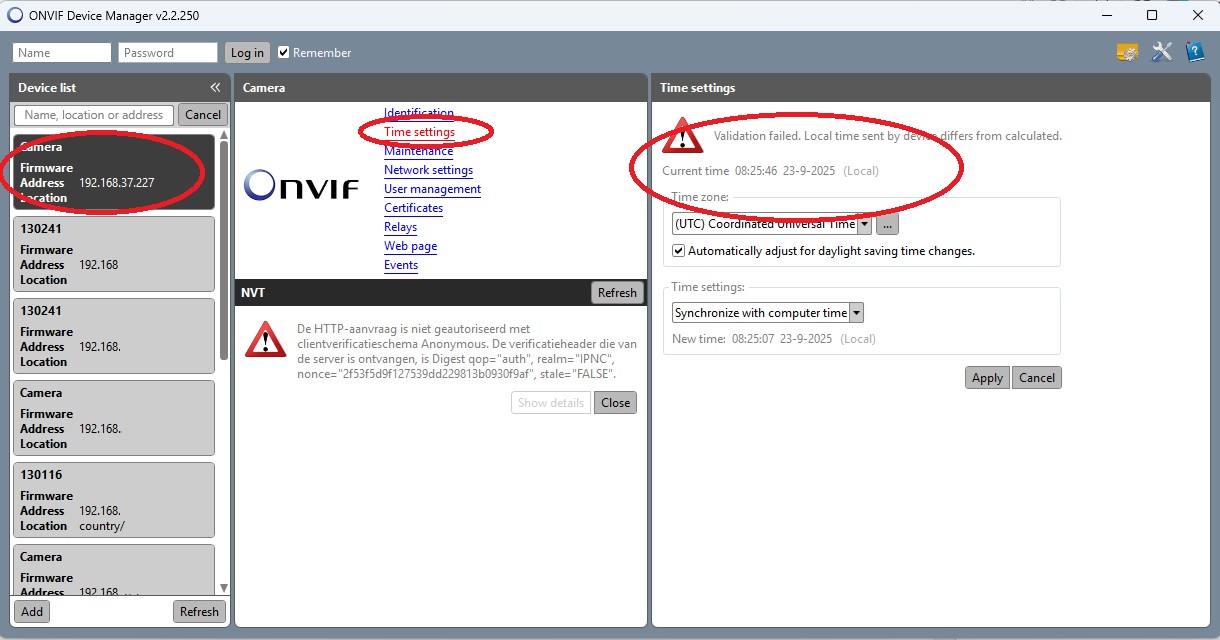Viewport: 1220px width, 640px height.
Task: Select the 130116 device in list
Action: click(114, 500)
